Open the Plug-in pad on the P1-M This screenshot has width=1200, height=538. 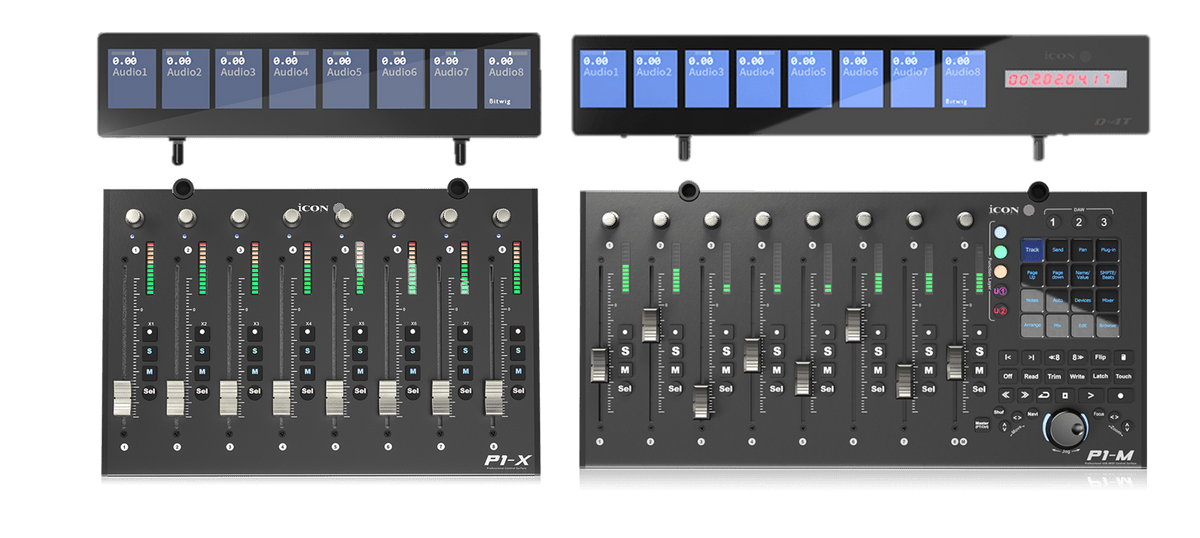(x=1108, y=250)
